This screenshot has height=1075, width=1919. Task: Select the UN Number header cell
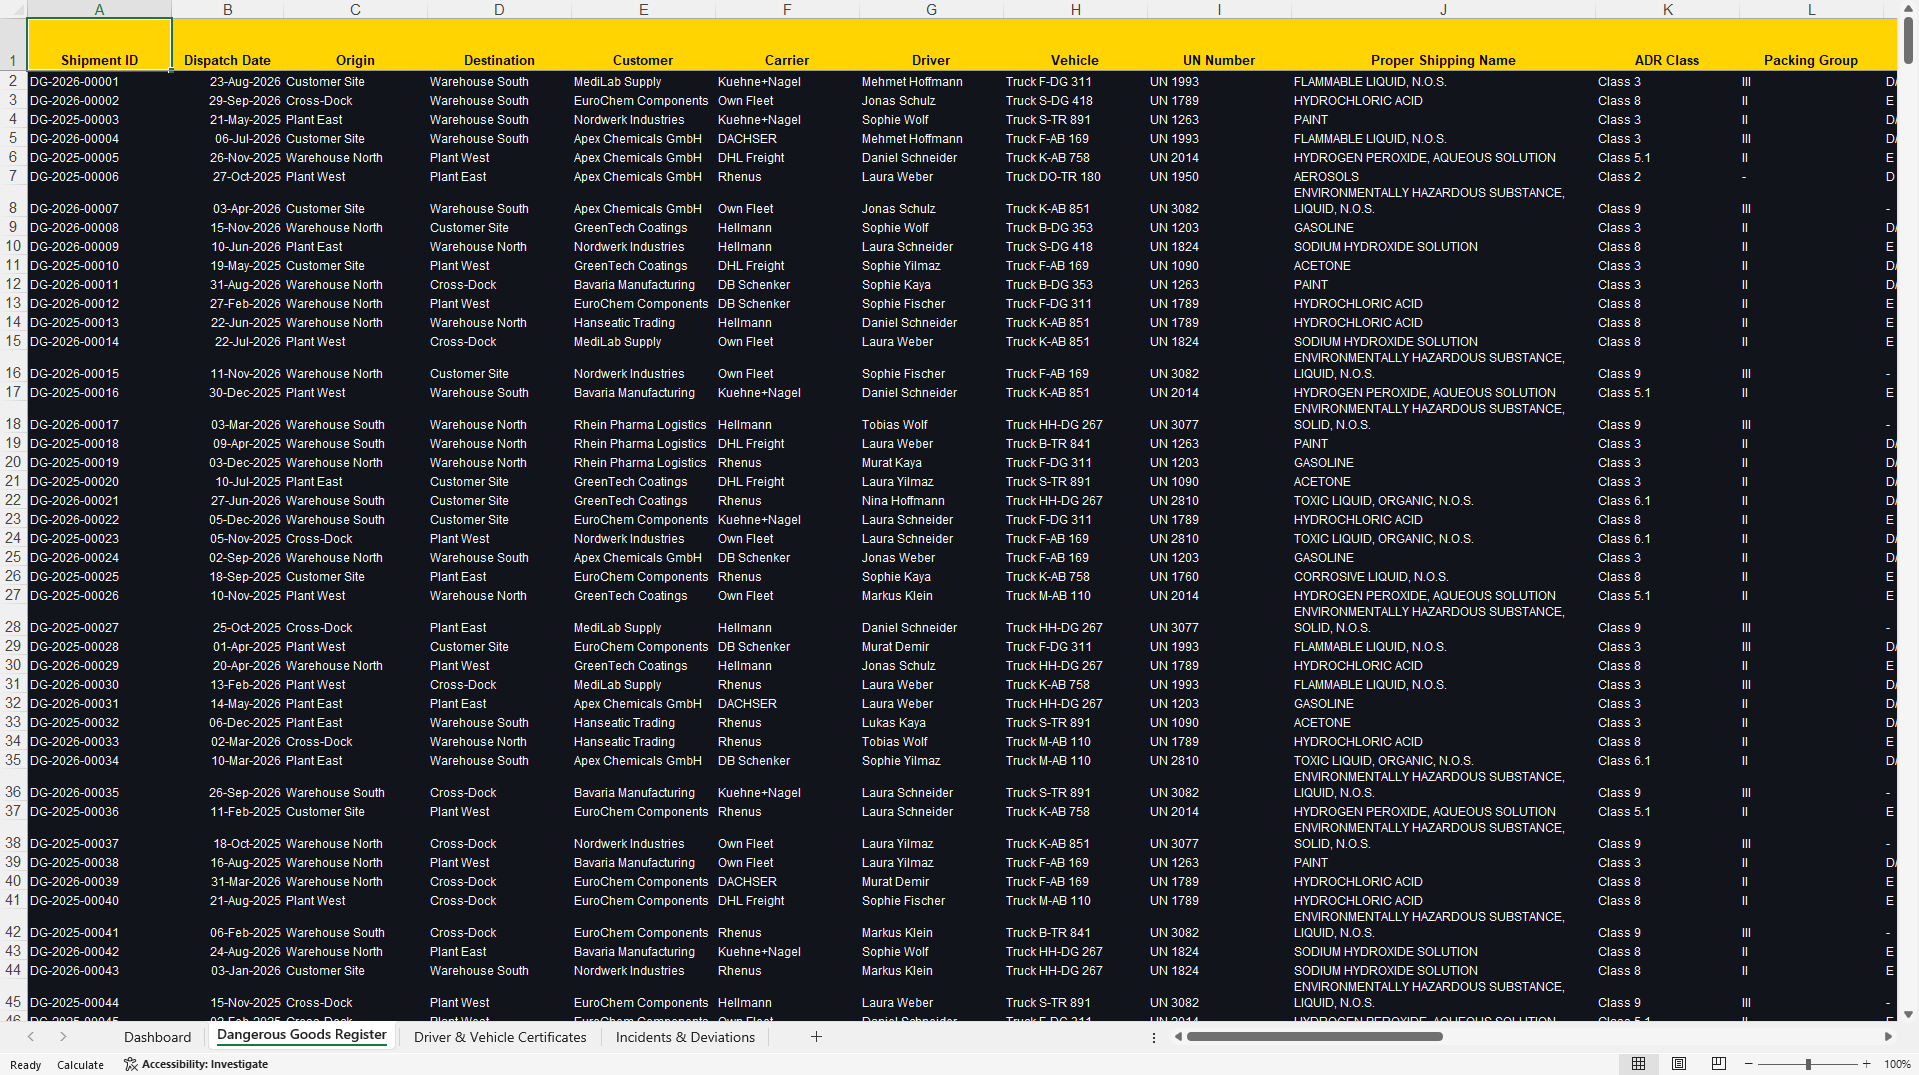click(1219, 44)
